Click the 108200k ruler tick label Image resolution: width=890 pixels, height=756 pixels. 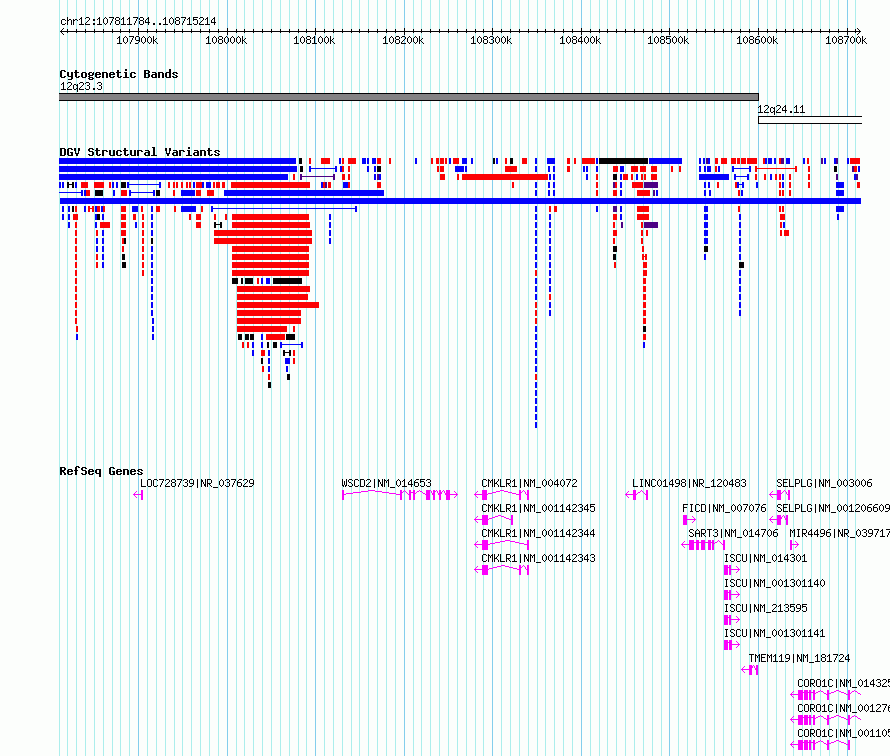pos(403,40)
